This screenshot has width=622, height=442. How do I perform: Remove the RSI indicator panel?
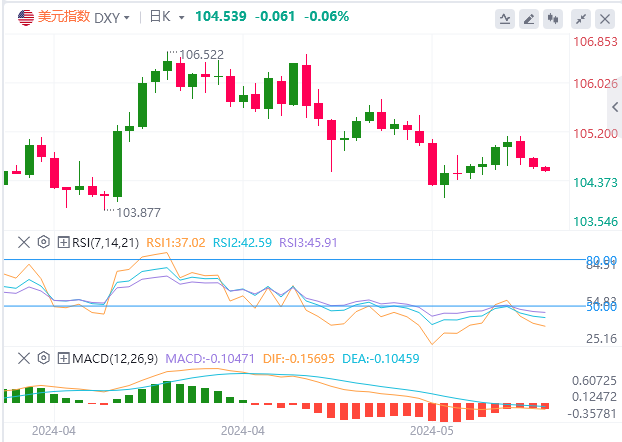(26, 241)
